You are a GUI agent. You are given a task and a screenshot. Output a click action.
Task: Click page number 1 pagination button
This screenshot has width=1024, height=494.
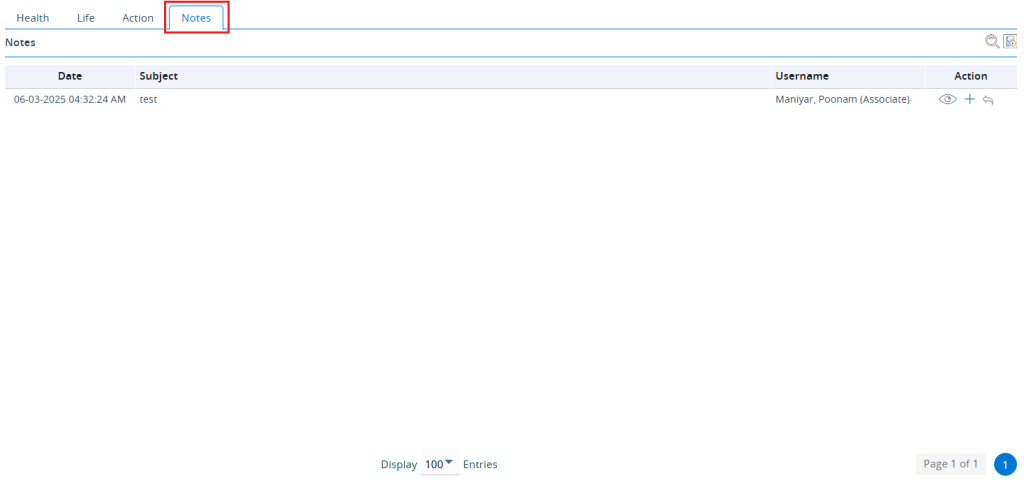click(1005, 464)
